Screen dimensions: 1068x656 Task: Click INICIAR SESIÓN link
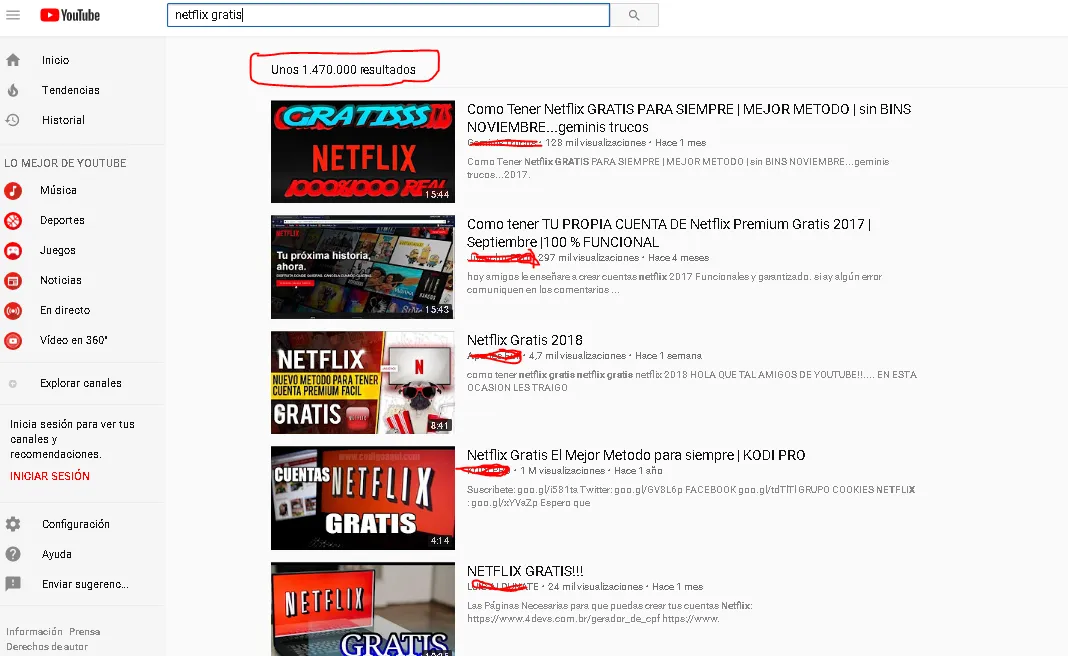(50, 475)
